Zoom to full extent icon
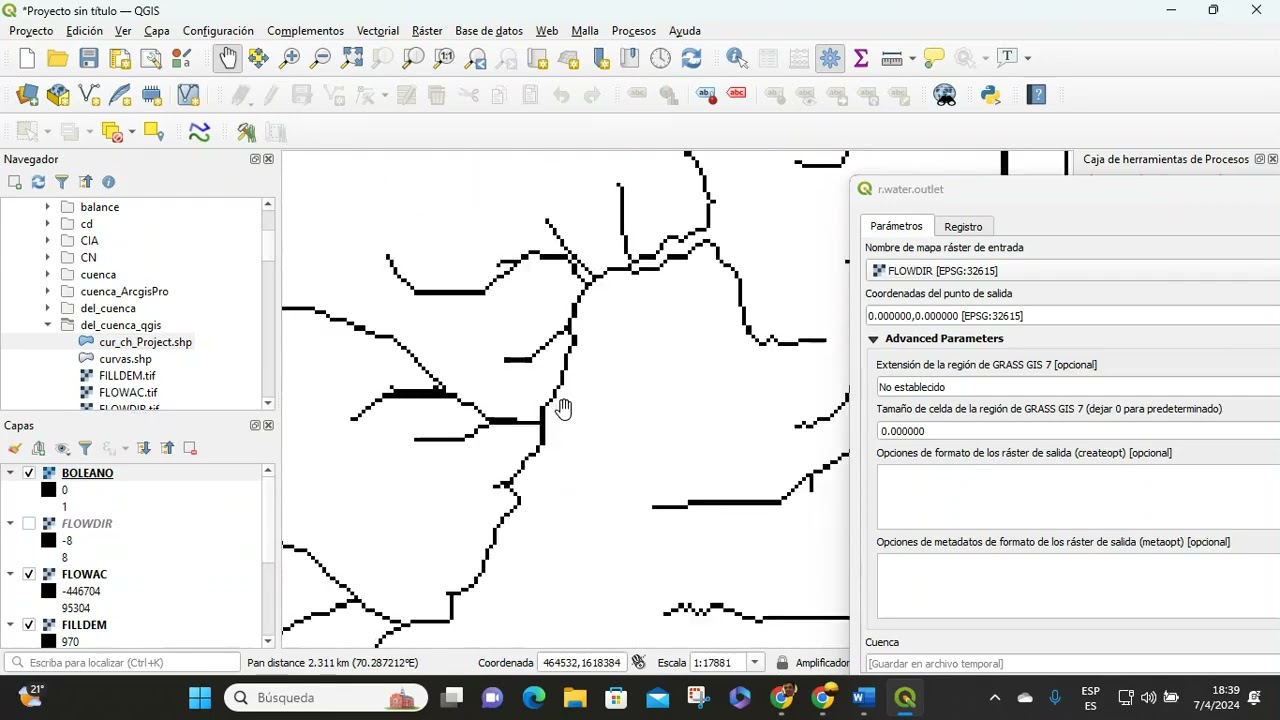Viewport: 1280px width, 720px height. coord(351,58)
